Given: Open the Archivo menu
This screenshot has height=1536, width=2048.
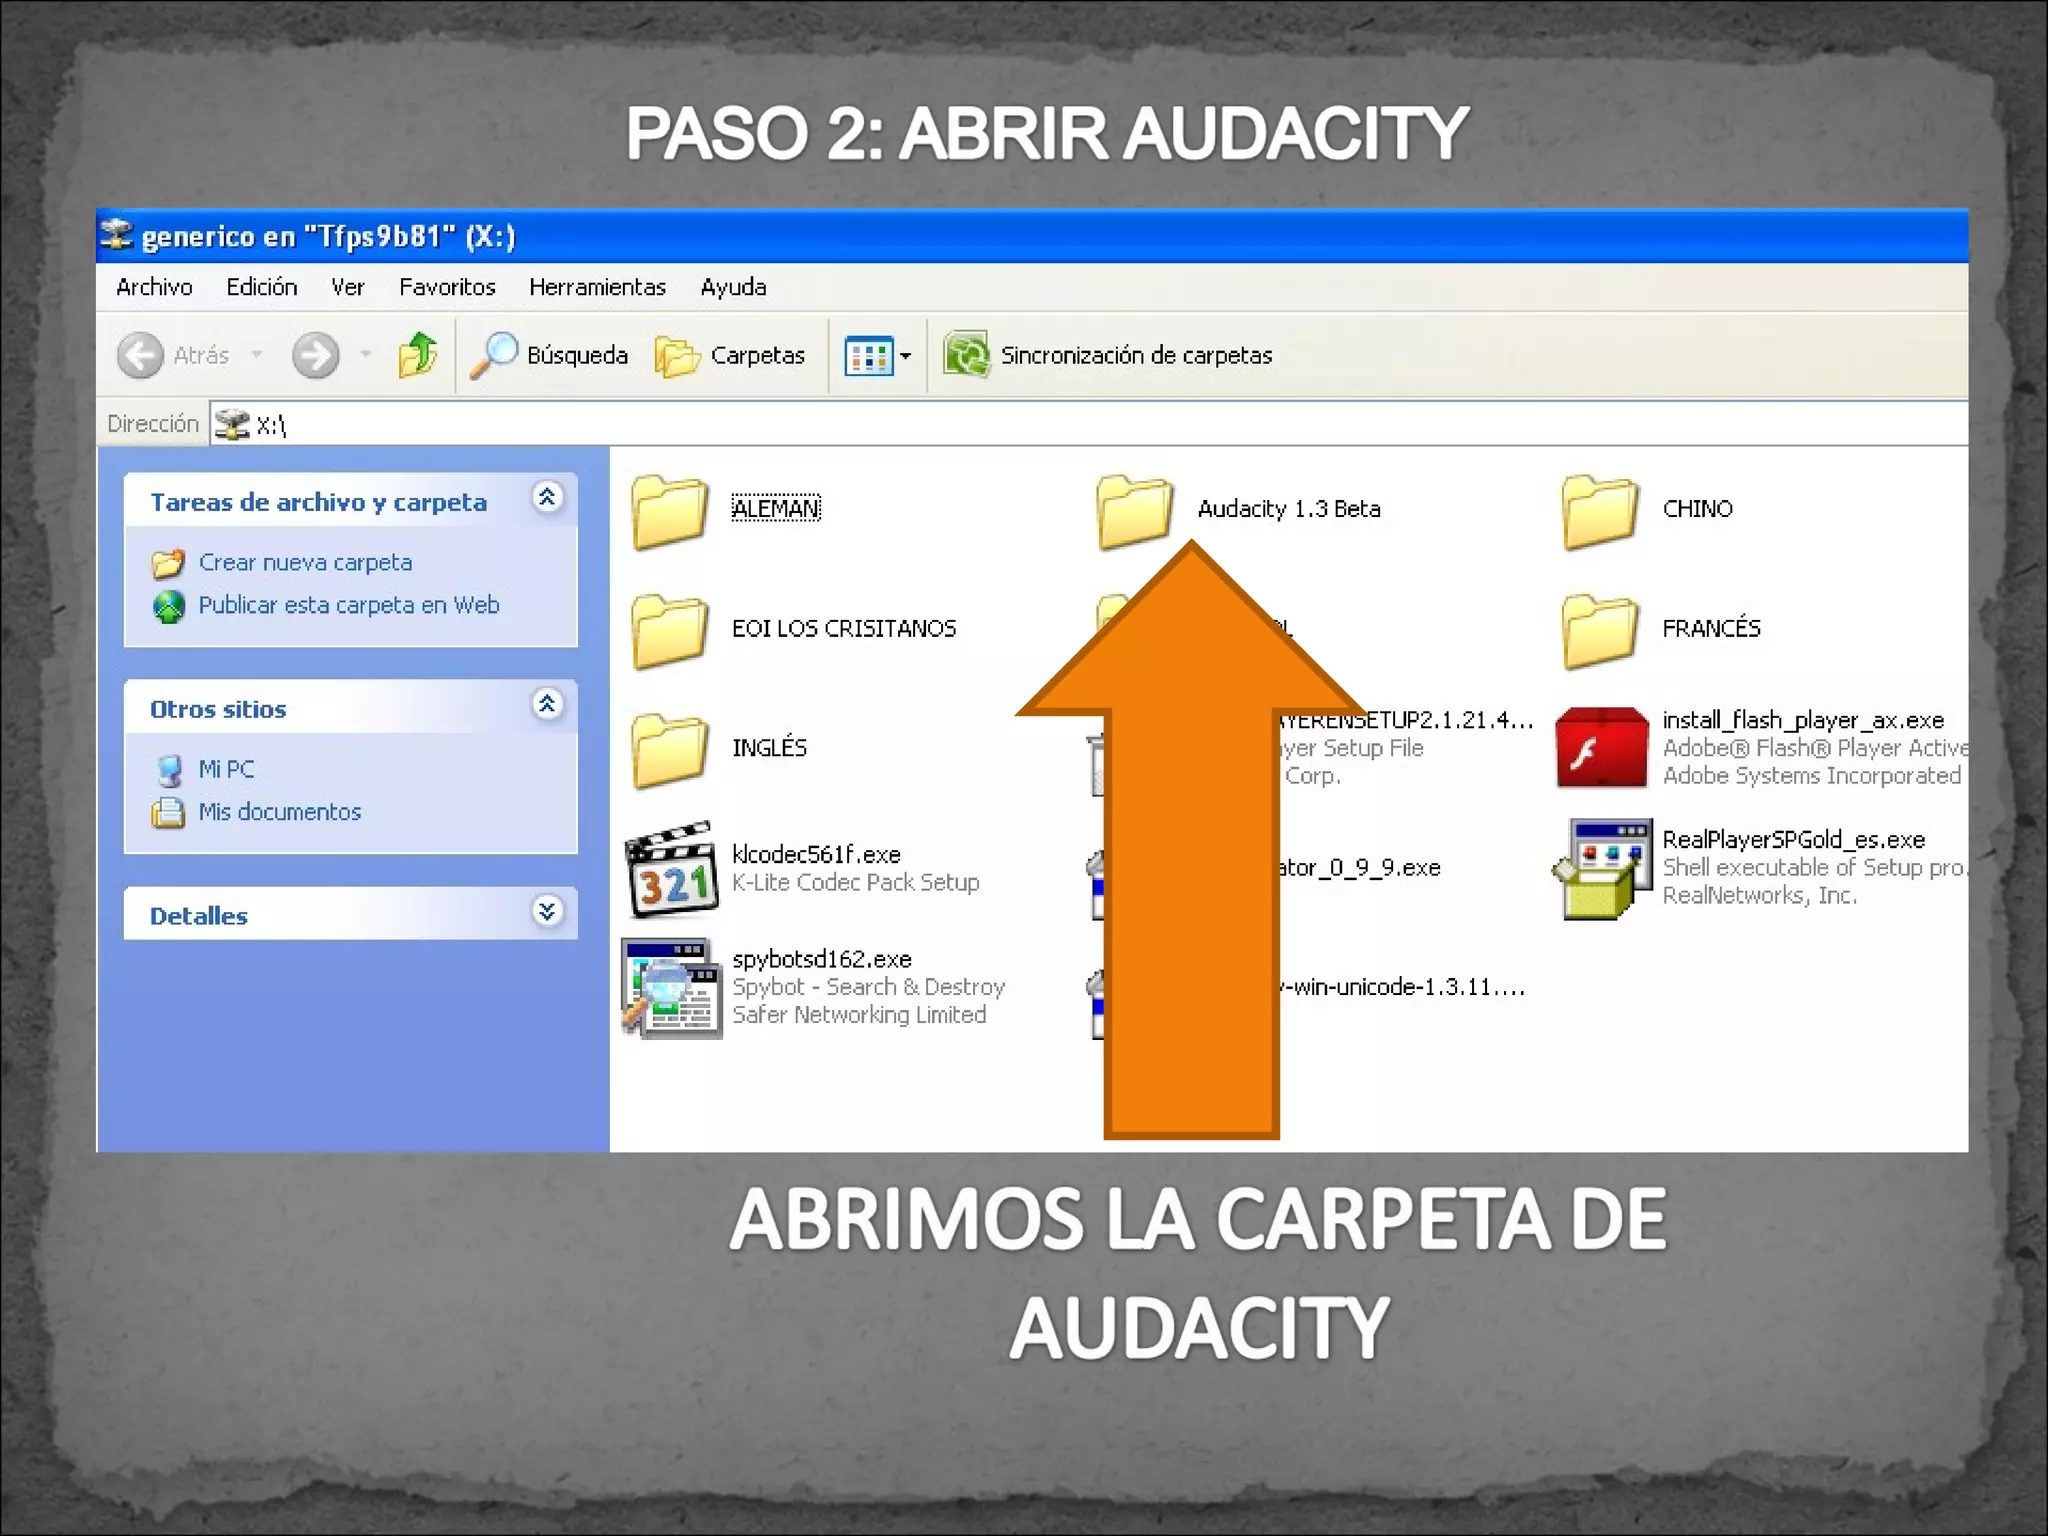Looking at the screenshot, I should [x=154, y=288].
